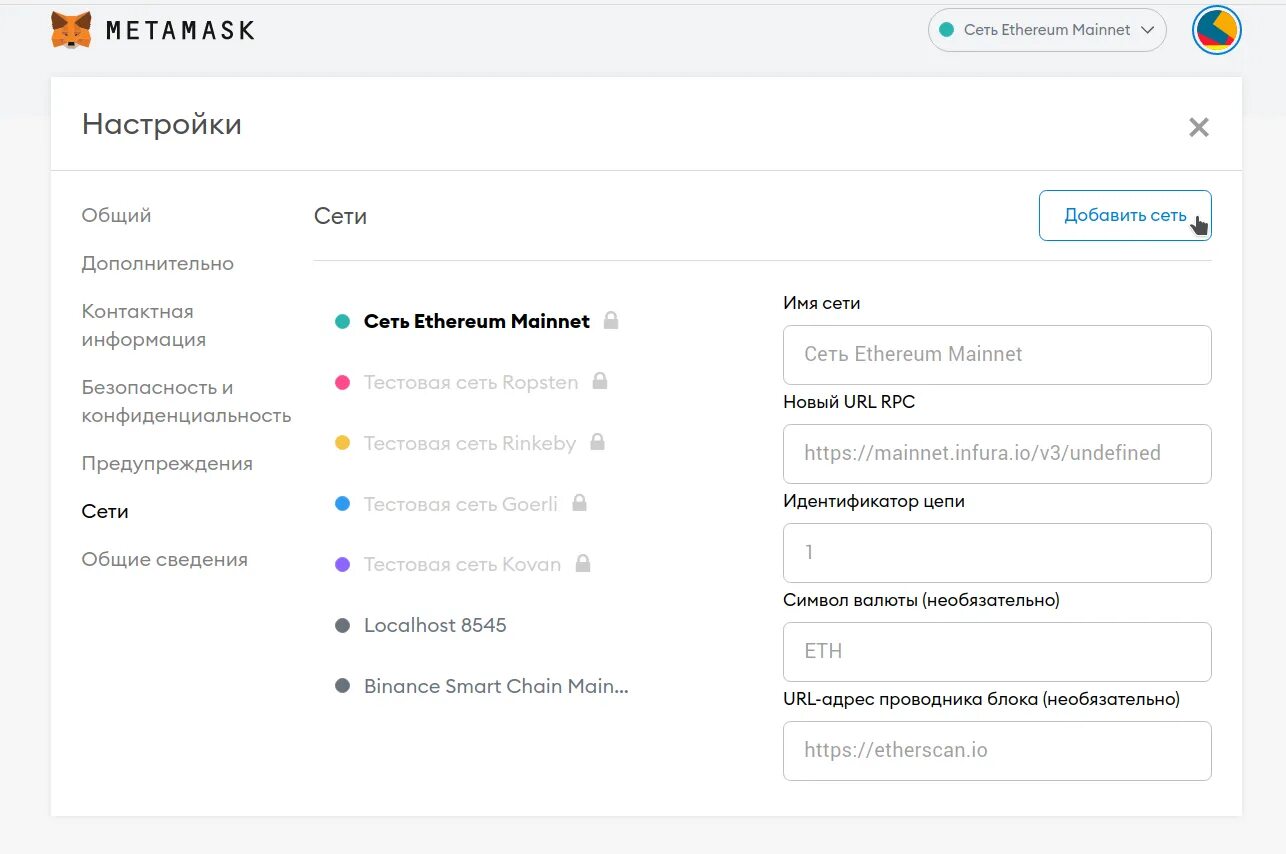Click the lock icon beside Goerli network
The image size is (1286, 854).
pos(579,503)
